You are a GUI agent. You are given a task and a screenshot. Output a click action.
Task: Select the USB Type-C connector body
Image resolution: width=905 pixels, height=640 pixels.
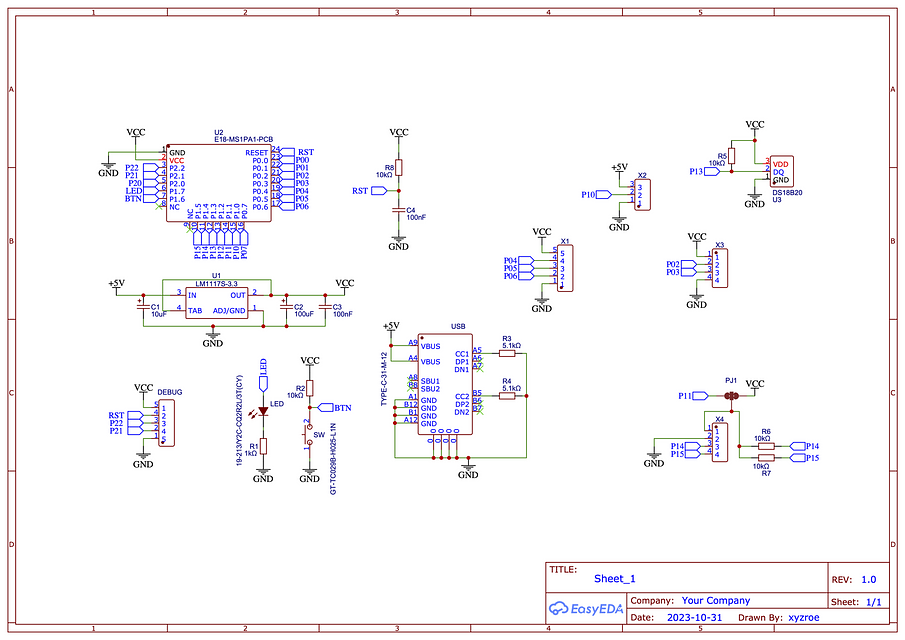(445, 384)
